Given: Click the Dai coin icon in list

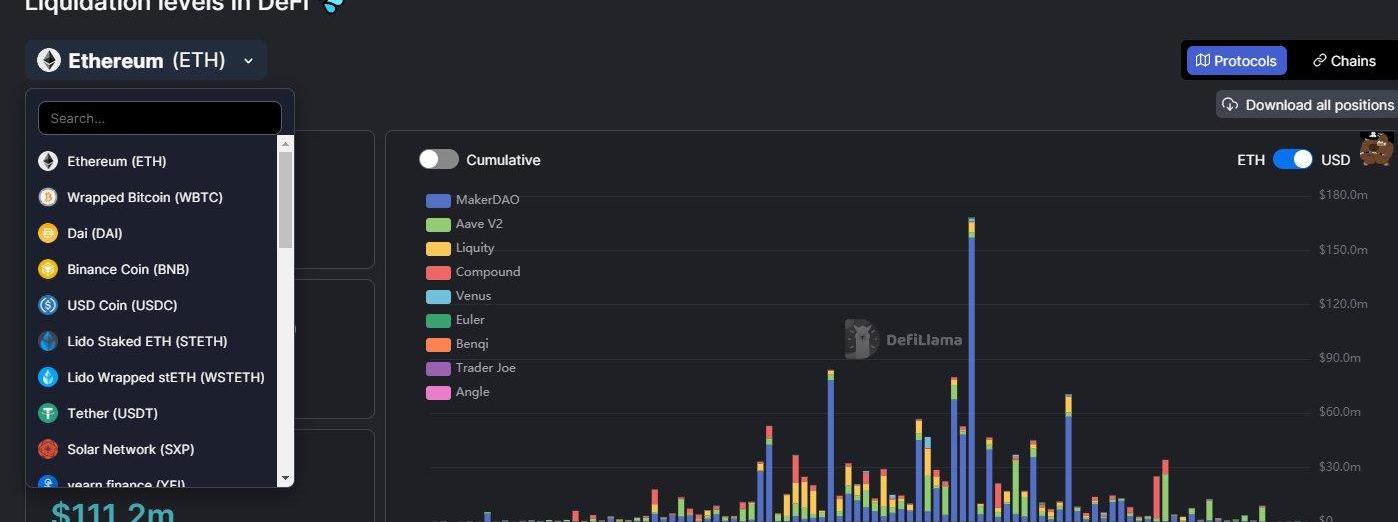Looking at the screenshot, I should (48, 233).
